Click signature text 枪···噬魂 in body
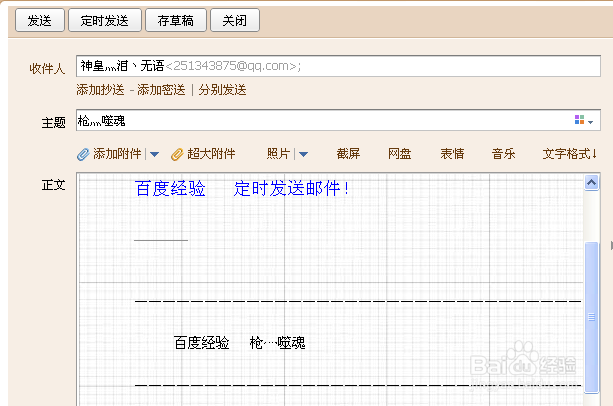613x406 pixels. (277, 343)
